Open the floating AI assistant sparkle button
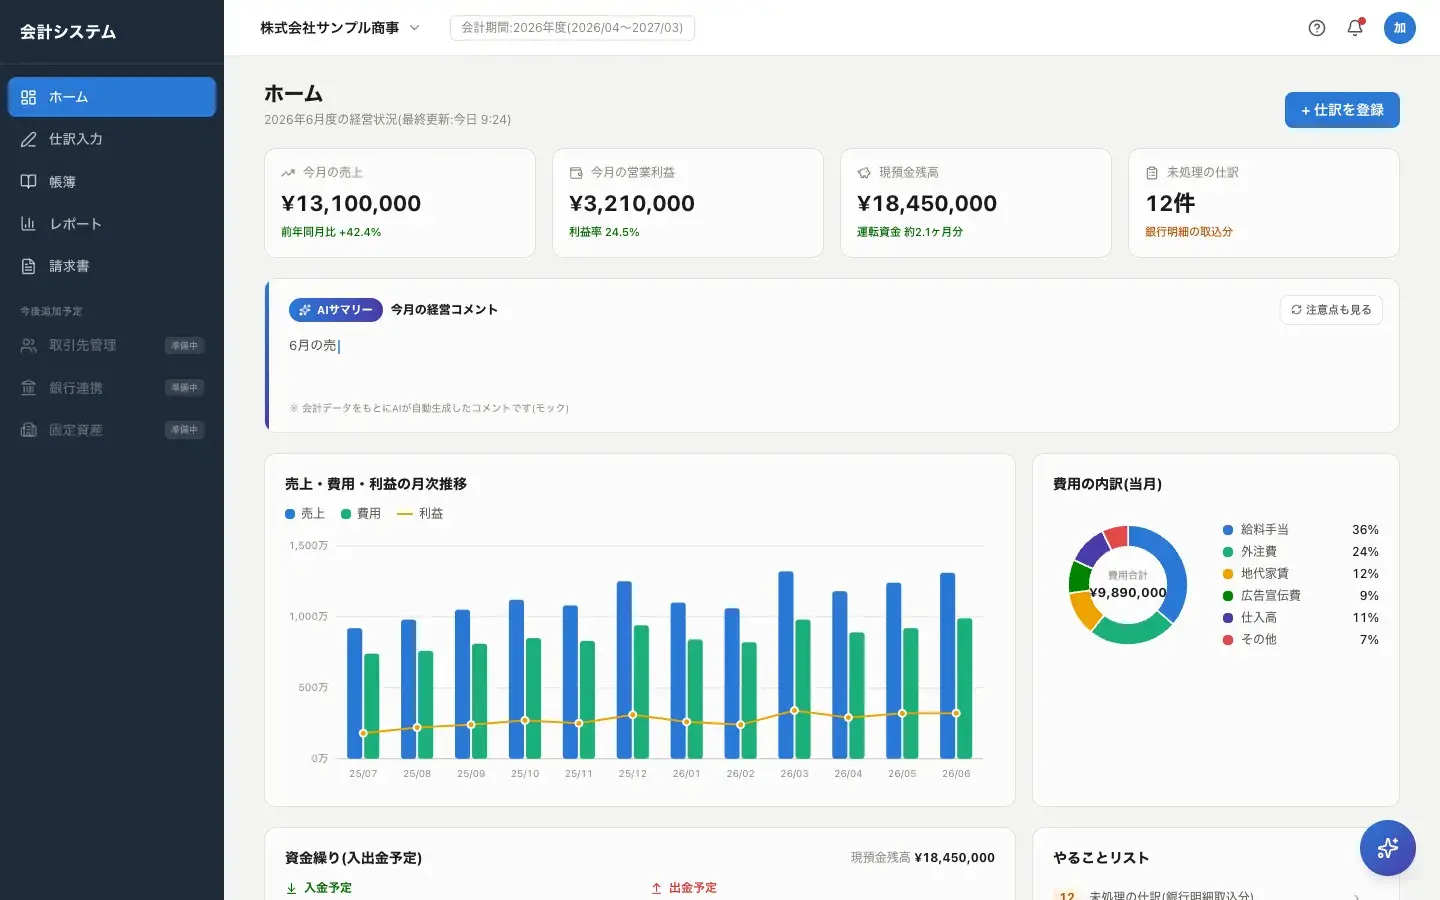Image resolution: width=1440 pixels, height=900 pixels. (x=1388, y=848)
